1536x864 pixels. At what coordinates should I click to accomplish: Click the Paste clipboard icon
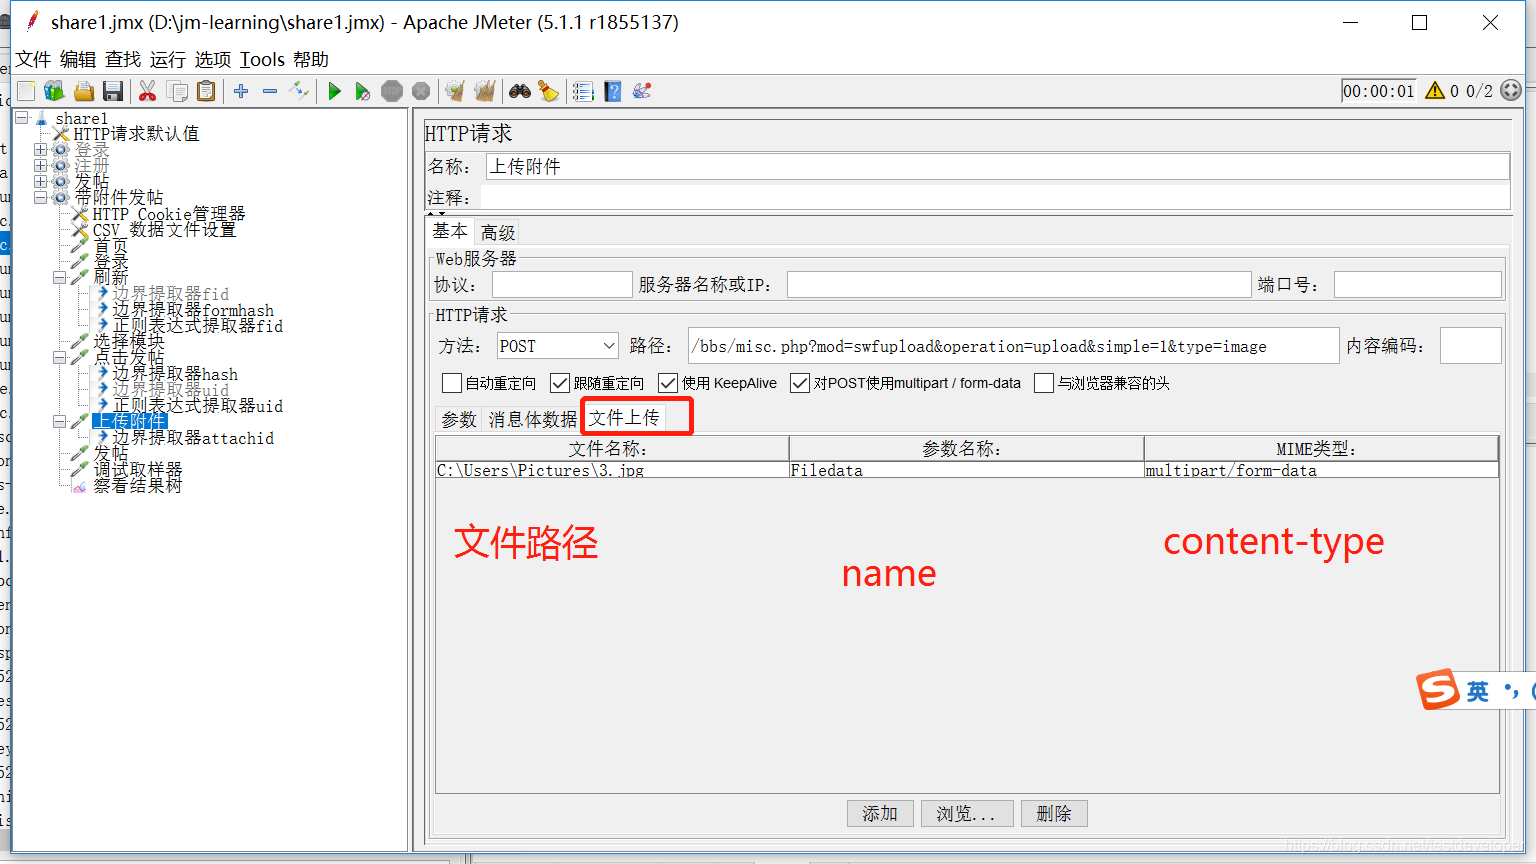[x=206, y=91]
